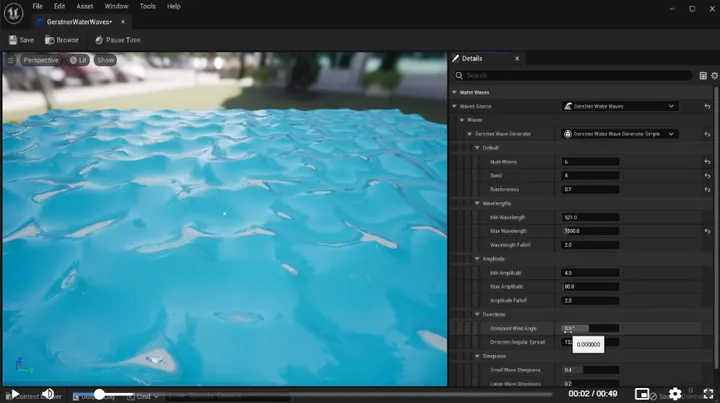Mute the video volume icon
The width and height of the screenshot is (720, 403).
point(48,394)
